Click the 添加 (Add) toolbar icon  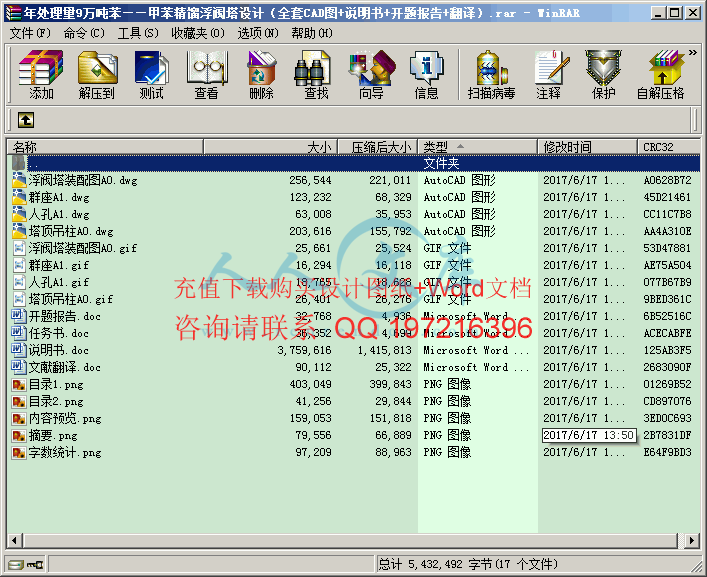tap(41, 75)
